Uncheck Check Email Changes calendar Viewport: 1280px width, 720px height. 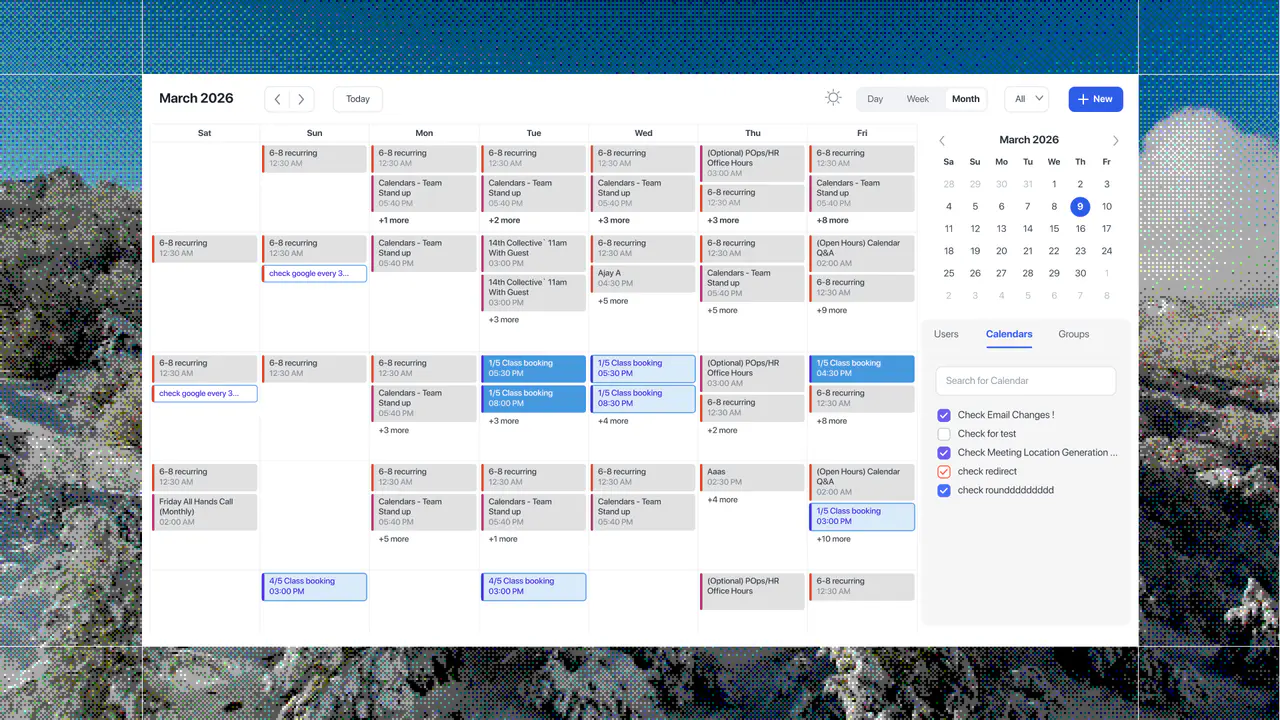coord(944,415)
